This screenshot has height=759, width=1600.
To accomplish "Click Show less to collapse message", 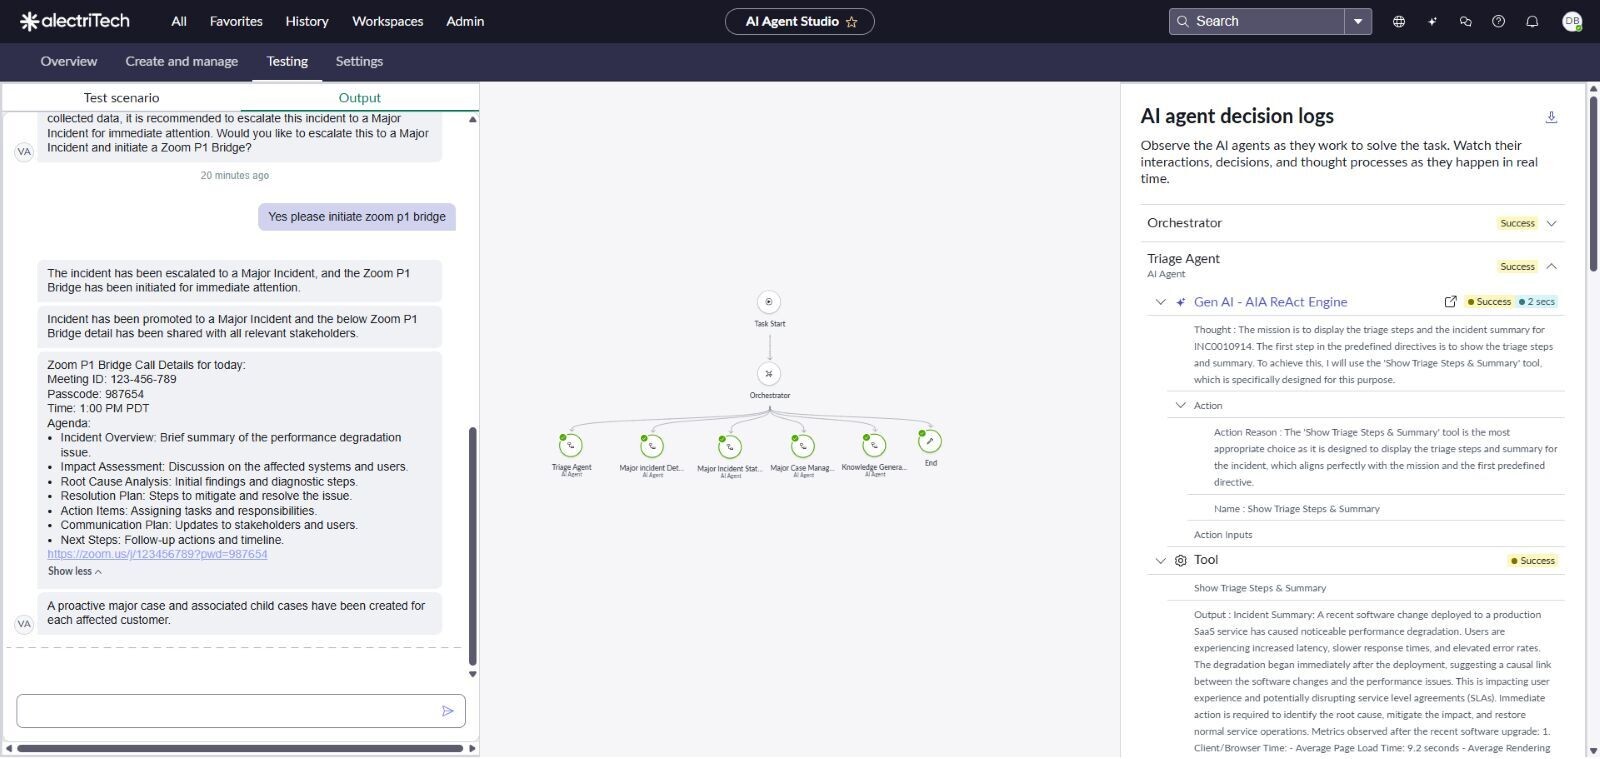I will [74, 571].
